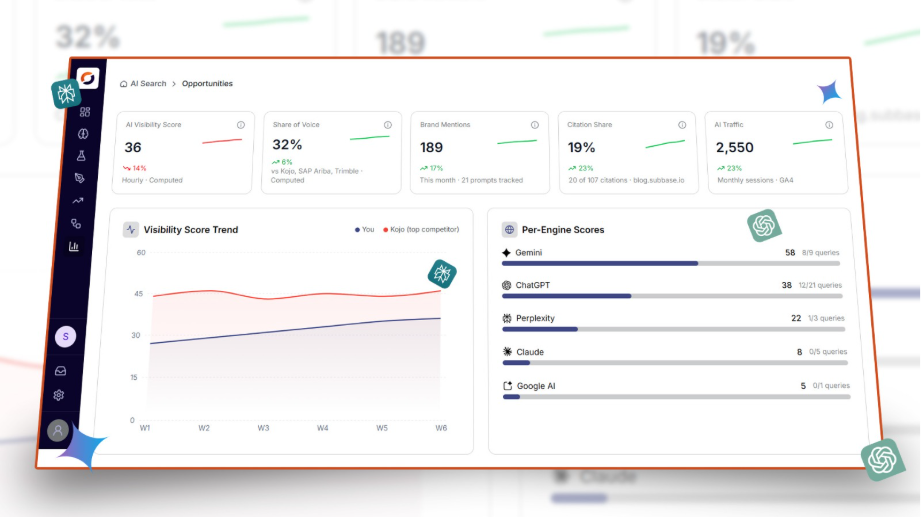
Task: Click the red Kojo line in the chart
Action: [x=297, y=295]
